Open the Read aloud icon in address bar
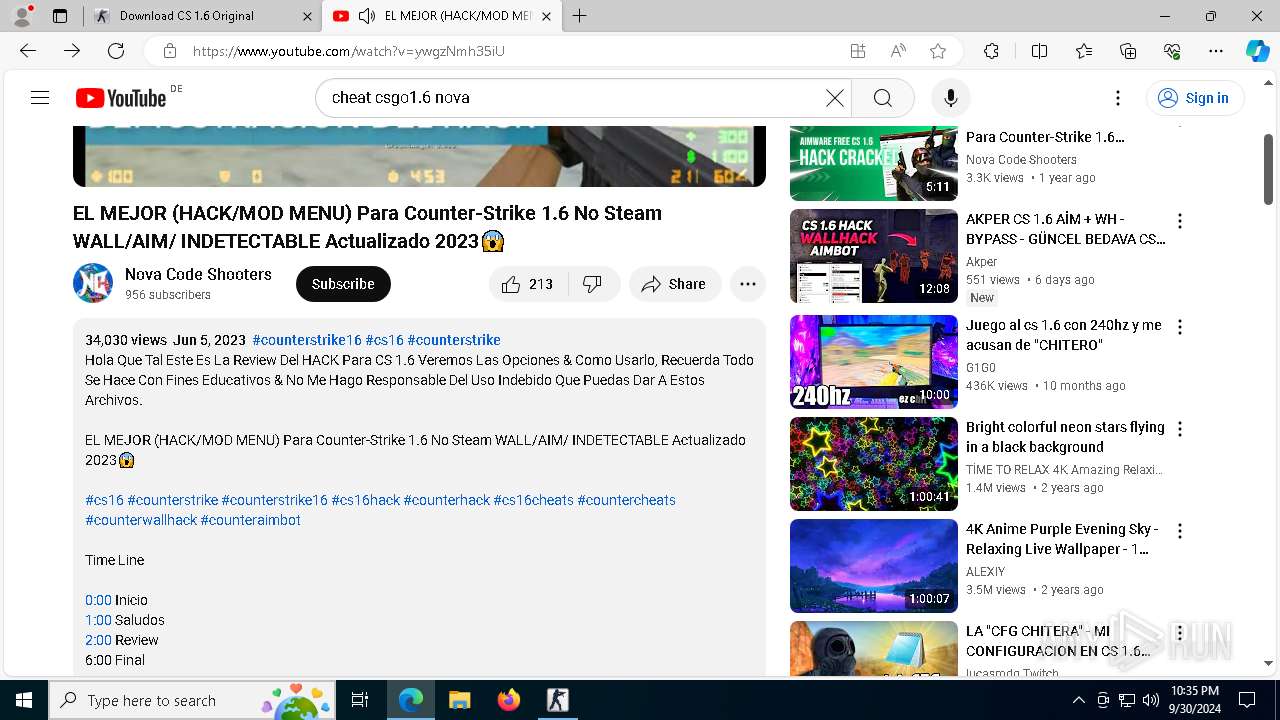This screenshot has height=720, width=1280. [898, 51]
